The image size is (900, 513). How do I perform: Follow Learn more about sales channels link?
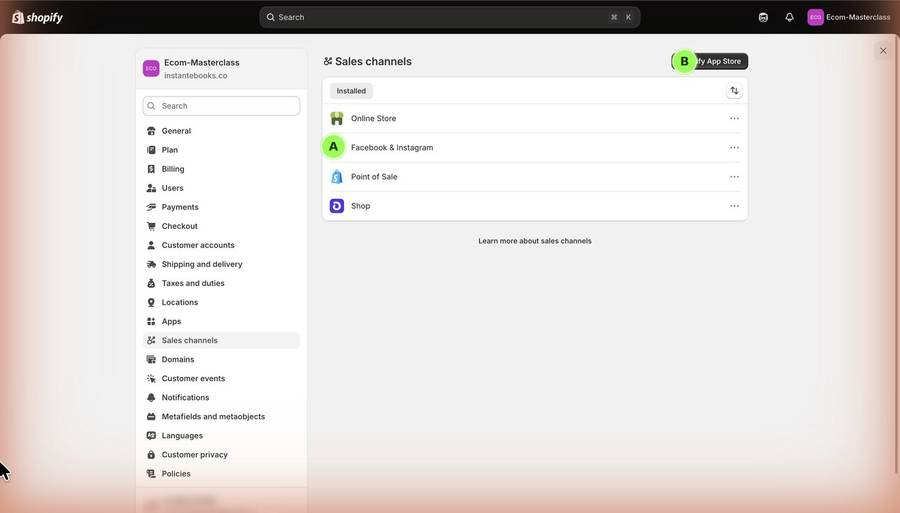[535, 241]
